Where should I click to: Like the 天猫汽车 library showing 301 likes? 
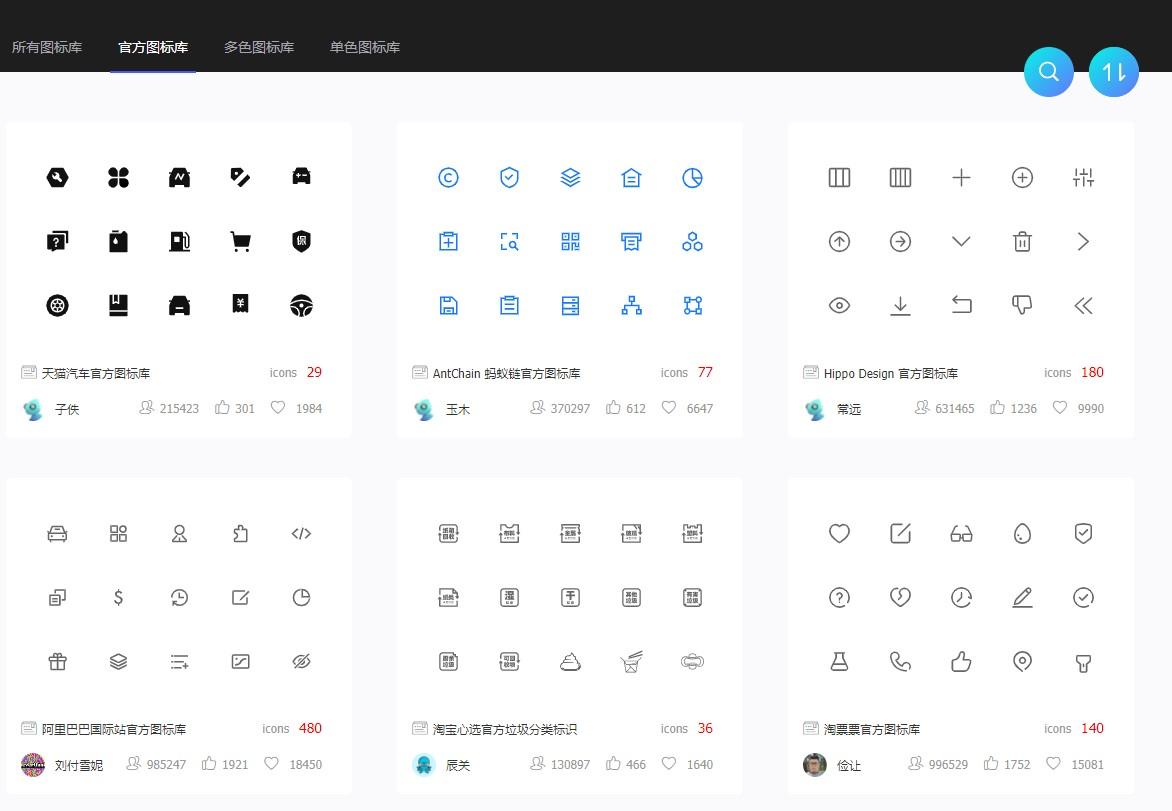222,407
